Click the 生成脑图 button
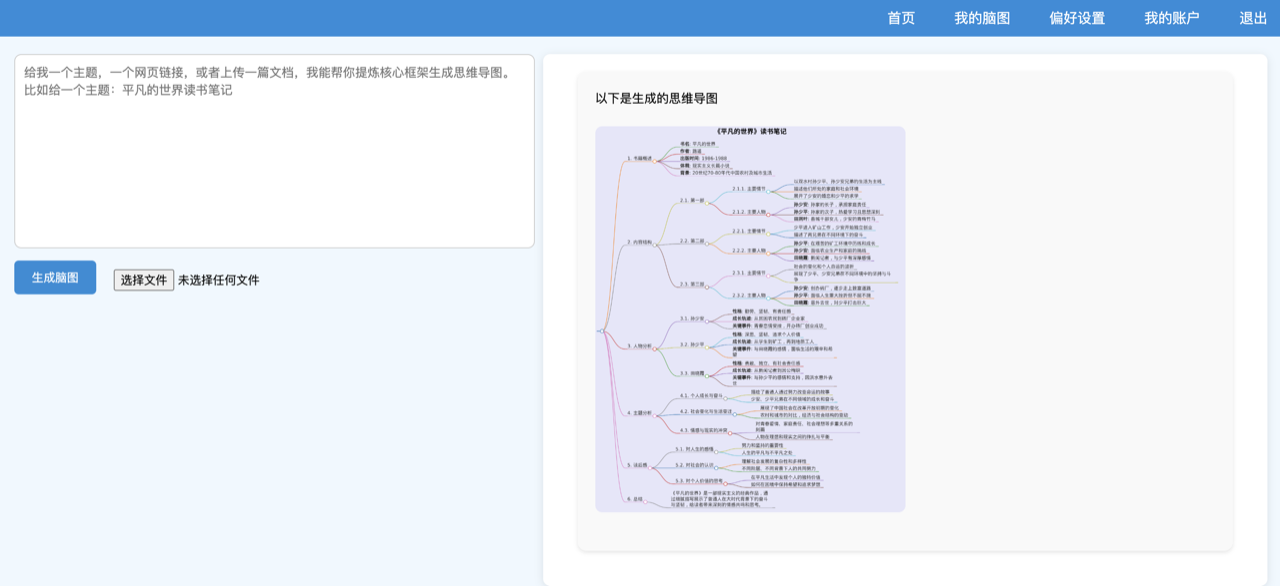Screen dimensions: 1280x586 [55, 277]
